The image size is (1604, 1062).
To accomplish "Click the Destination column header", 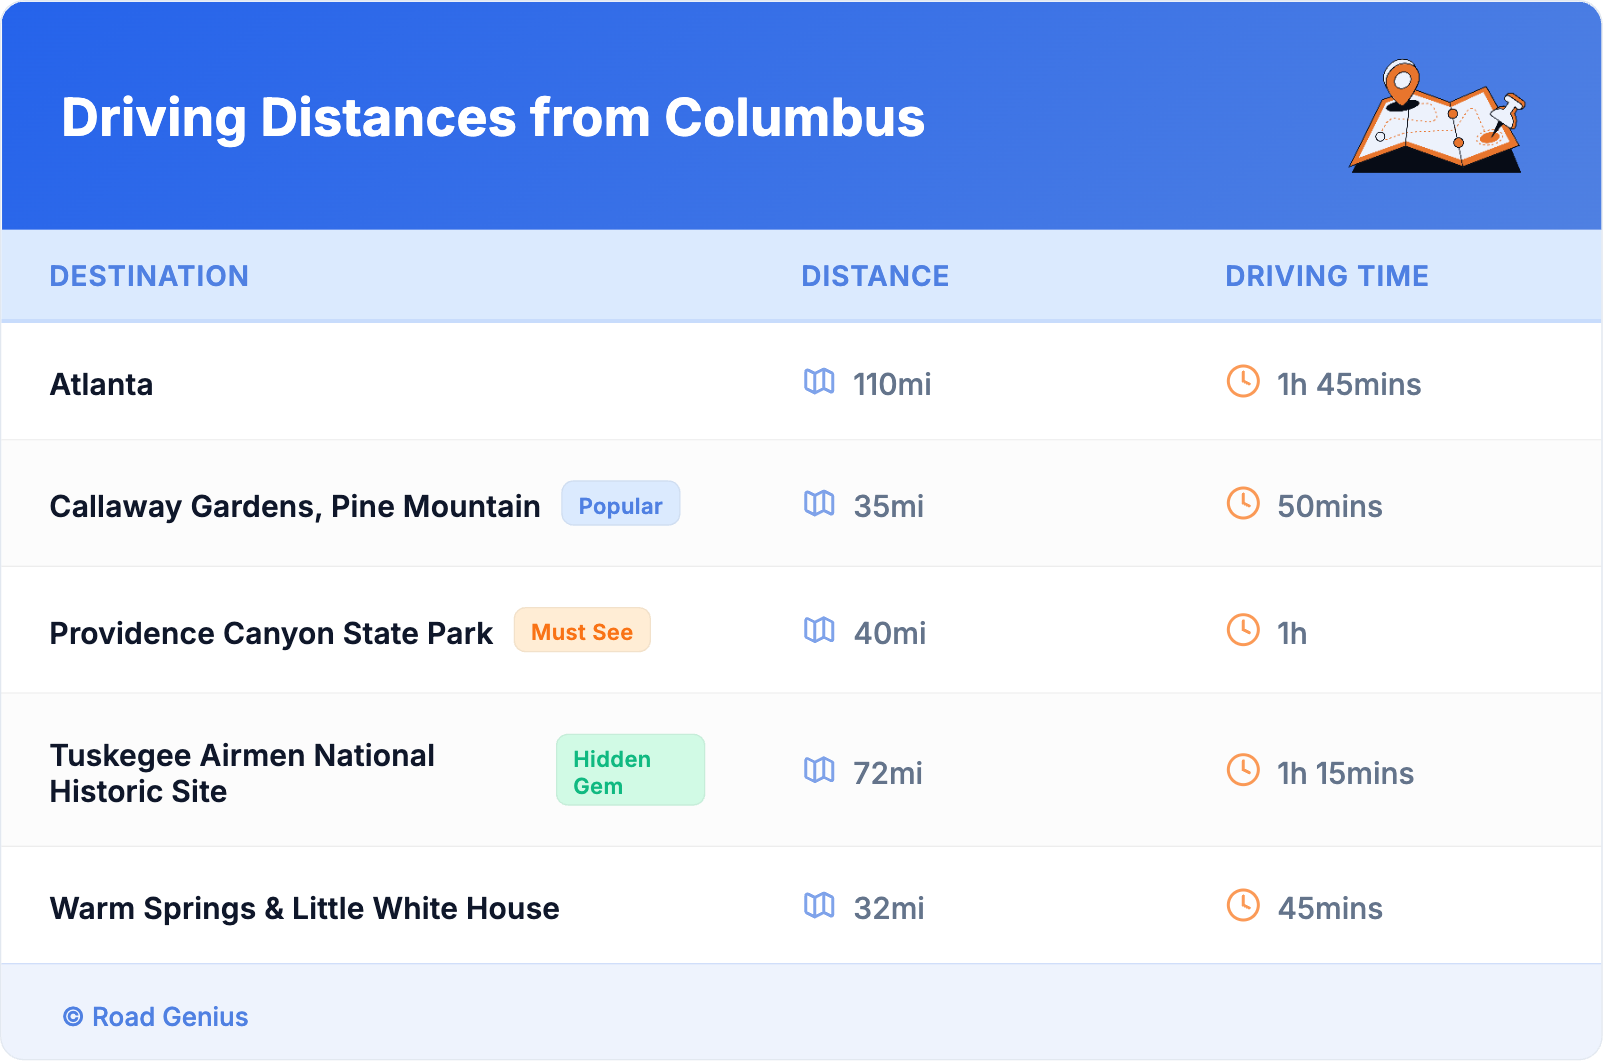I will pyautogui.click(x=149, y=276).
